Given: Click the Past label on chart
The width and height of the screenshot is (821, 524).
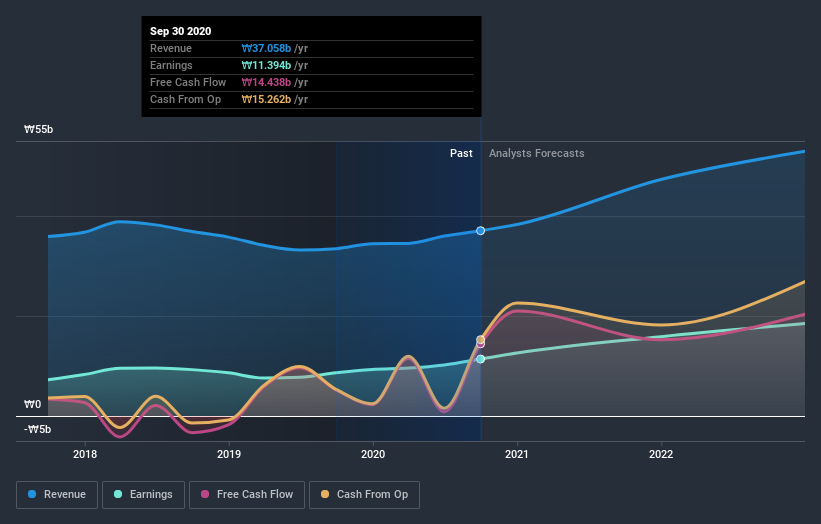Looking at the screenshot, I should [x=461, y=153].
